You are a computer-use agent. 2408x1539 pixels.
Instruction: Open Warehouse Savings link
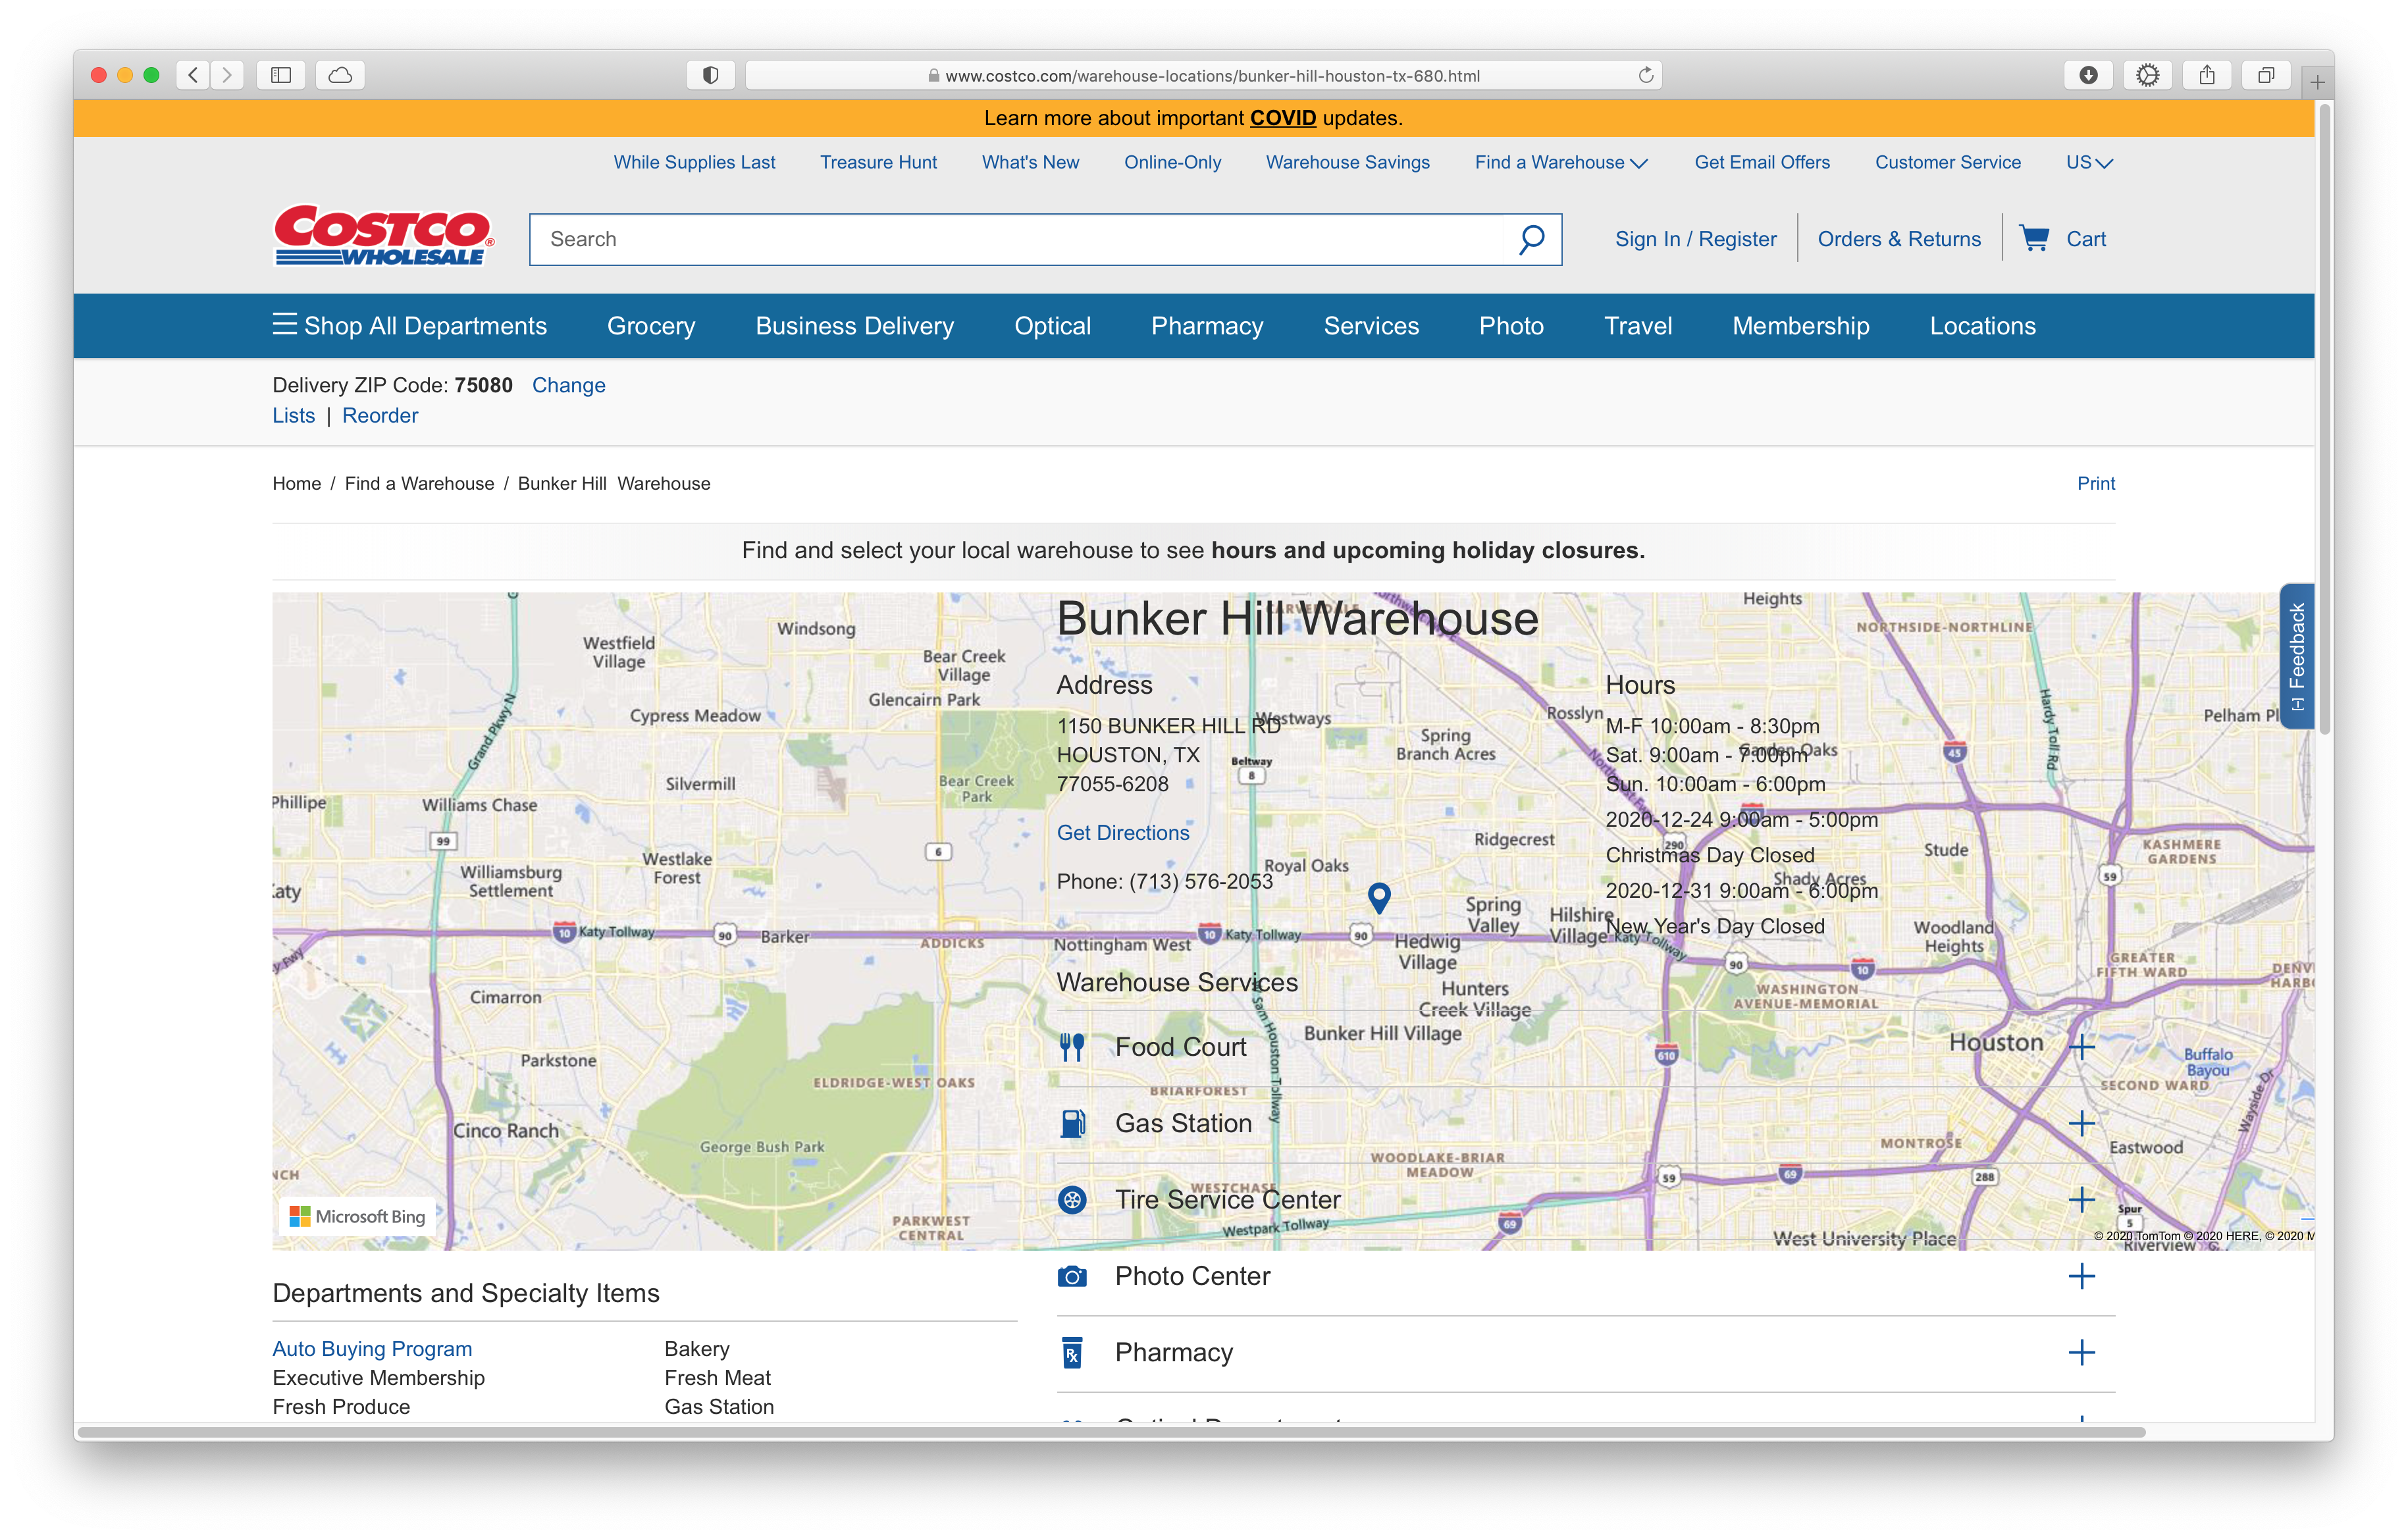1347,162
